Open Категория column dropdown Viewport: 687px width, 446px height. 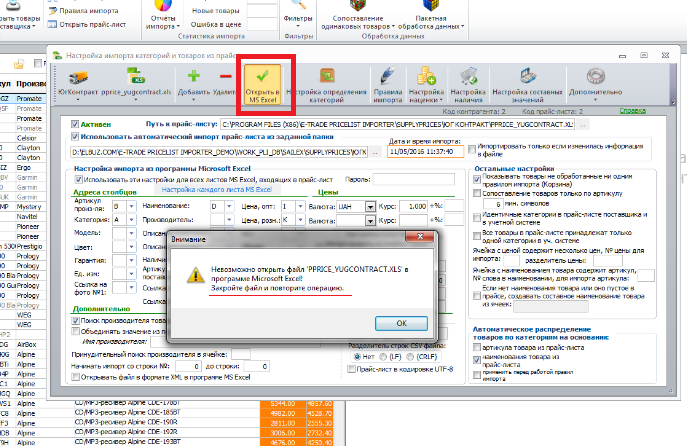point(131,219)
